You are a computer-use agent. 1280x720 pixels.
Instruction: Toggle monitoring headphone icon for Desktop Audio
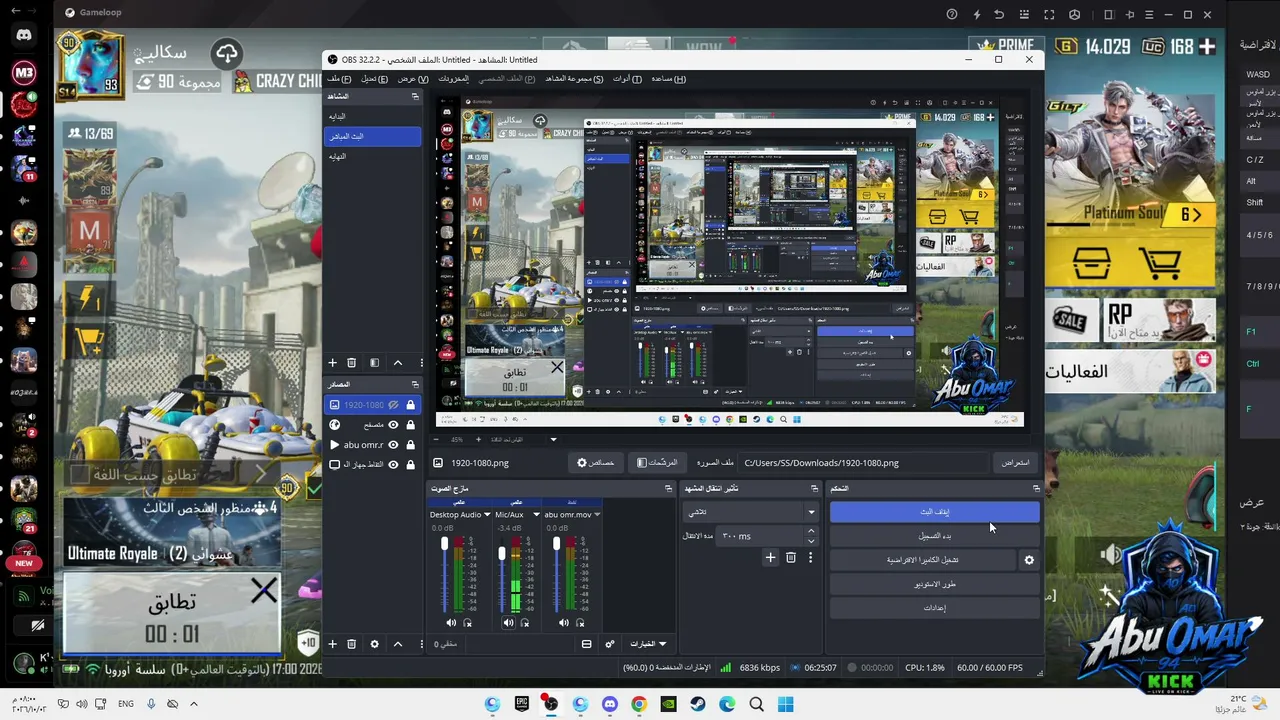(x=468, y=623)
